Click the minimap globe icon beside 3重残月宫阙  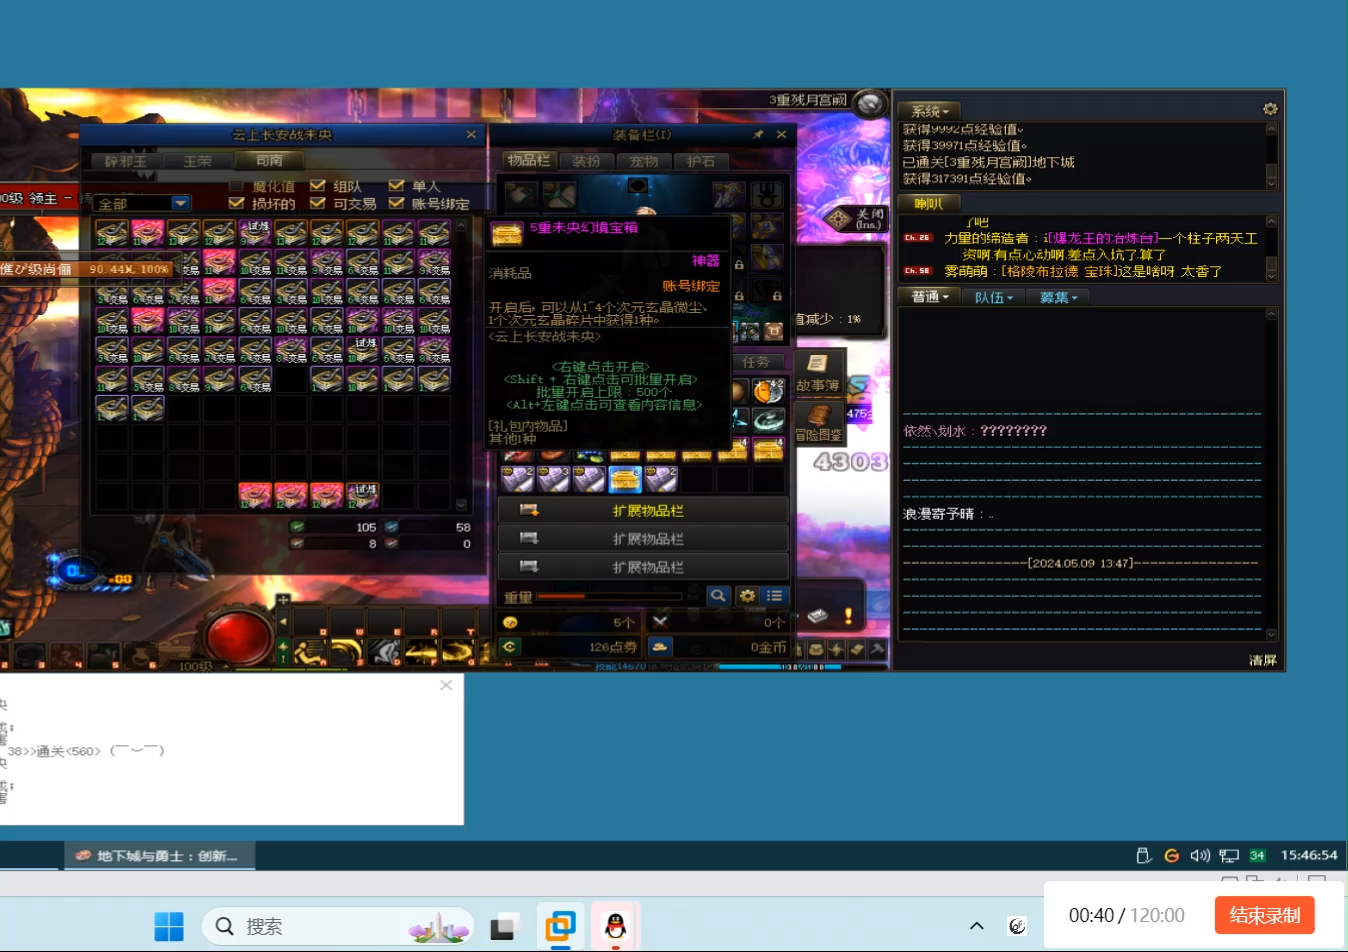point(870,103)
